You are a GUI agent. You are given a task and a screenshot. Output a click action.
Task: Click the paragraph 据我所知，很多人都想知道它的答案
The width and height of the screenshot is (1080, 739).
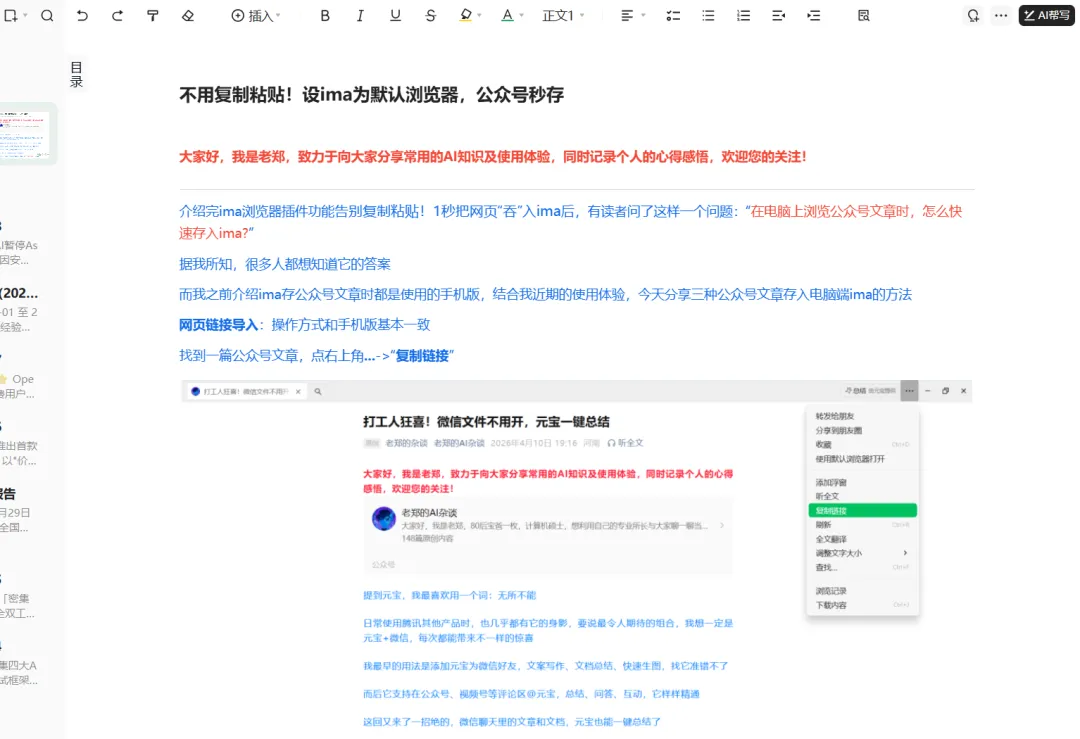[284, 264]
